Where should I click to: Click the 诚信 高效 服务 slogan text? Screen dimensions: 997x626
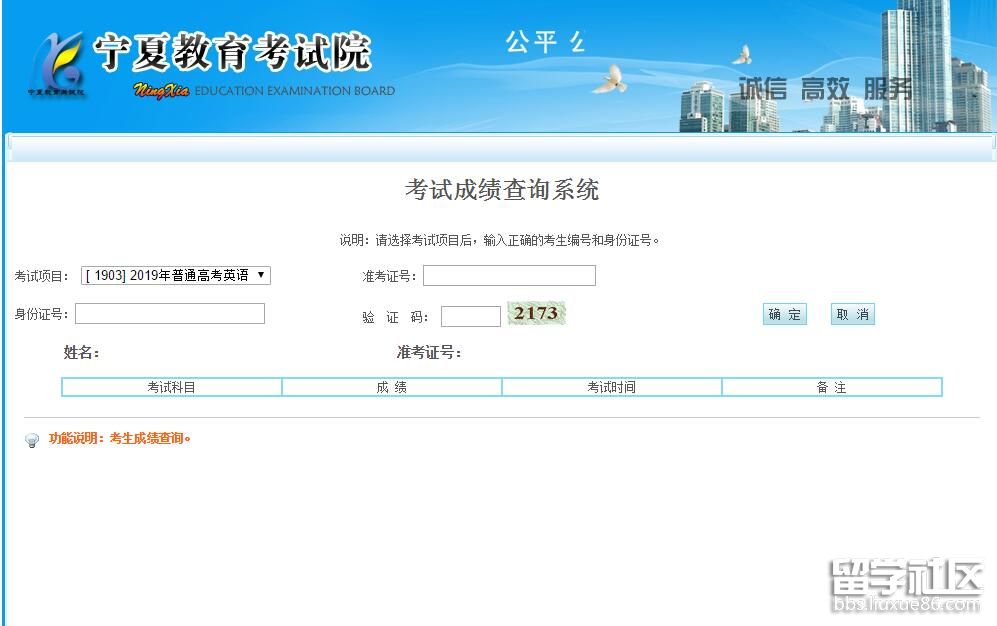click(825, 89)
